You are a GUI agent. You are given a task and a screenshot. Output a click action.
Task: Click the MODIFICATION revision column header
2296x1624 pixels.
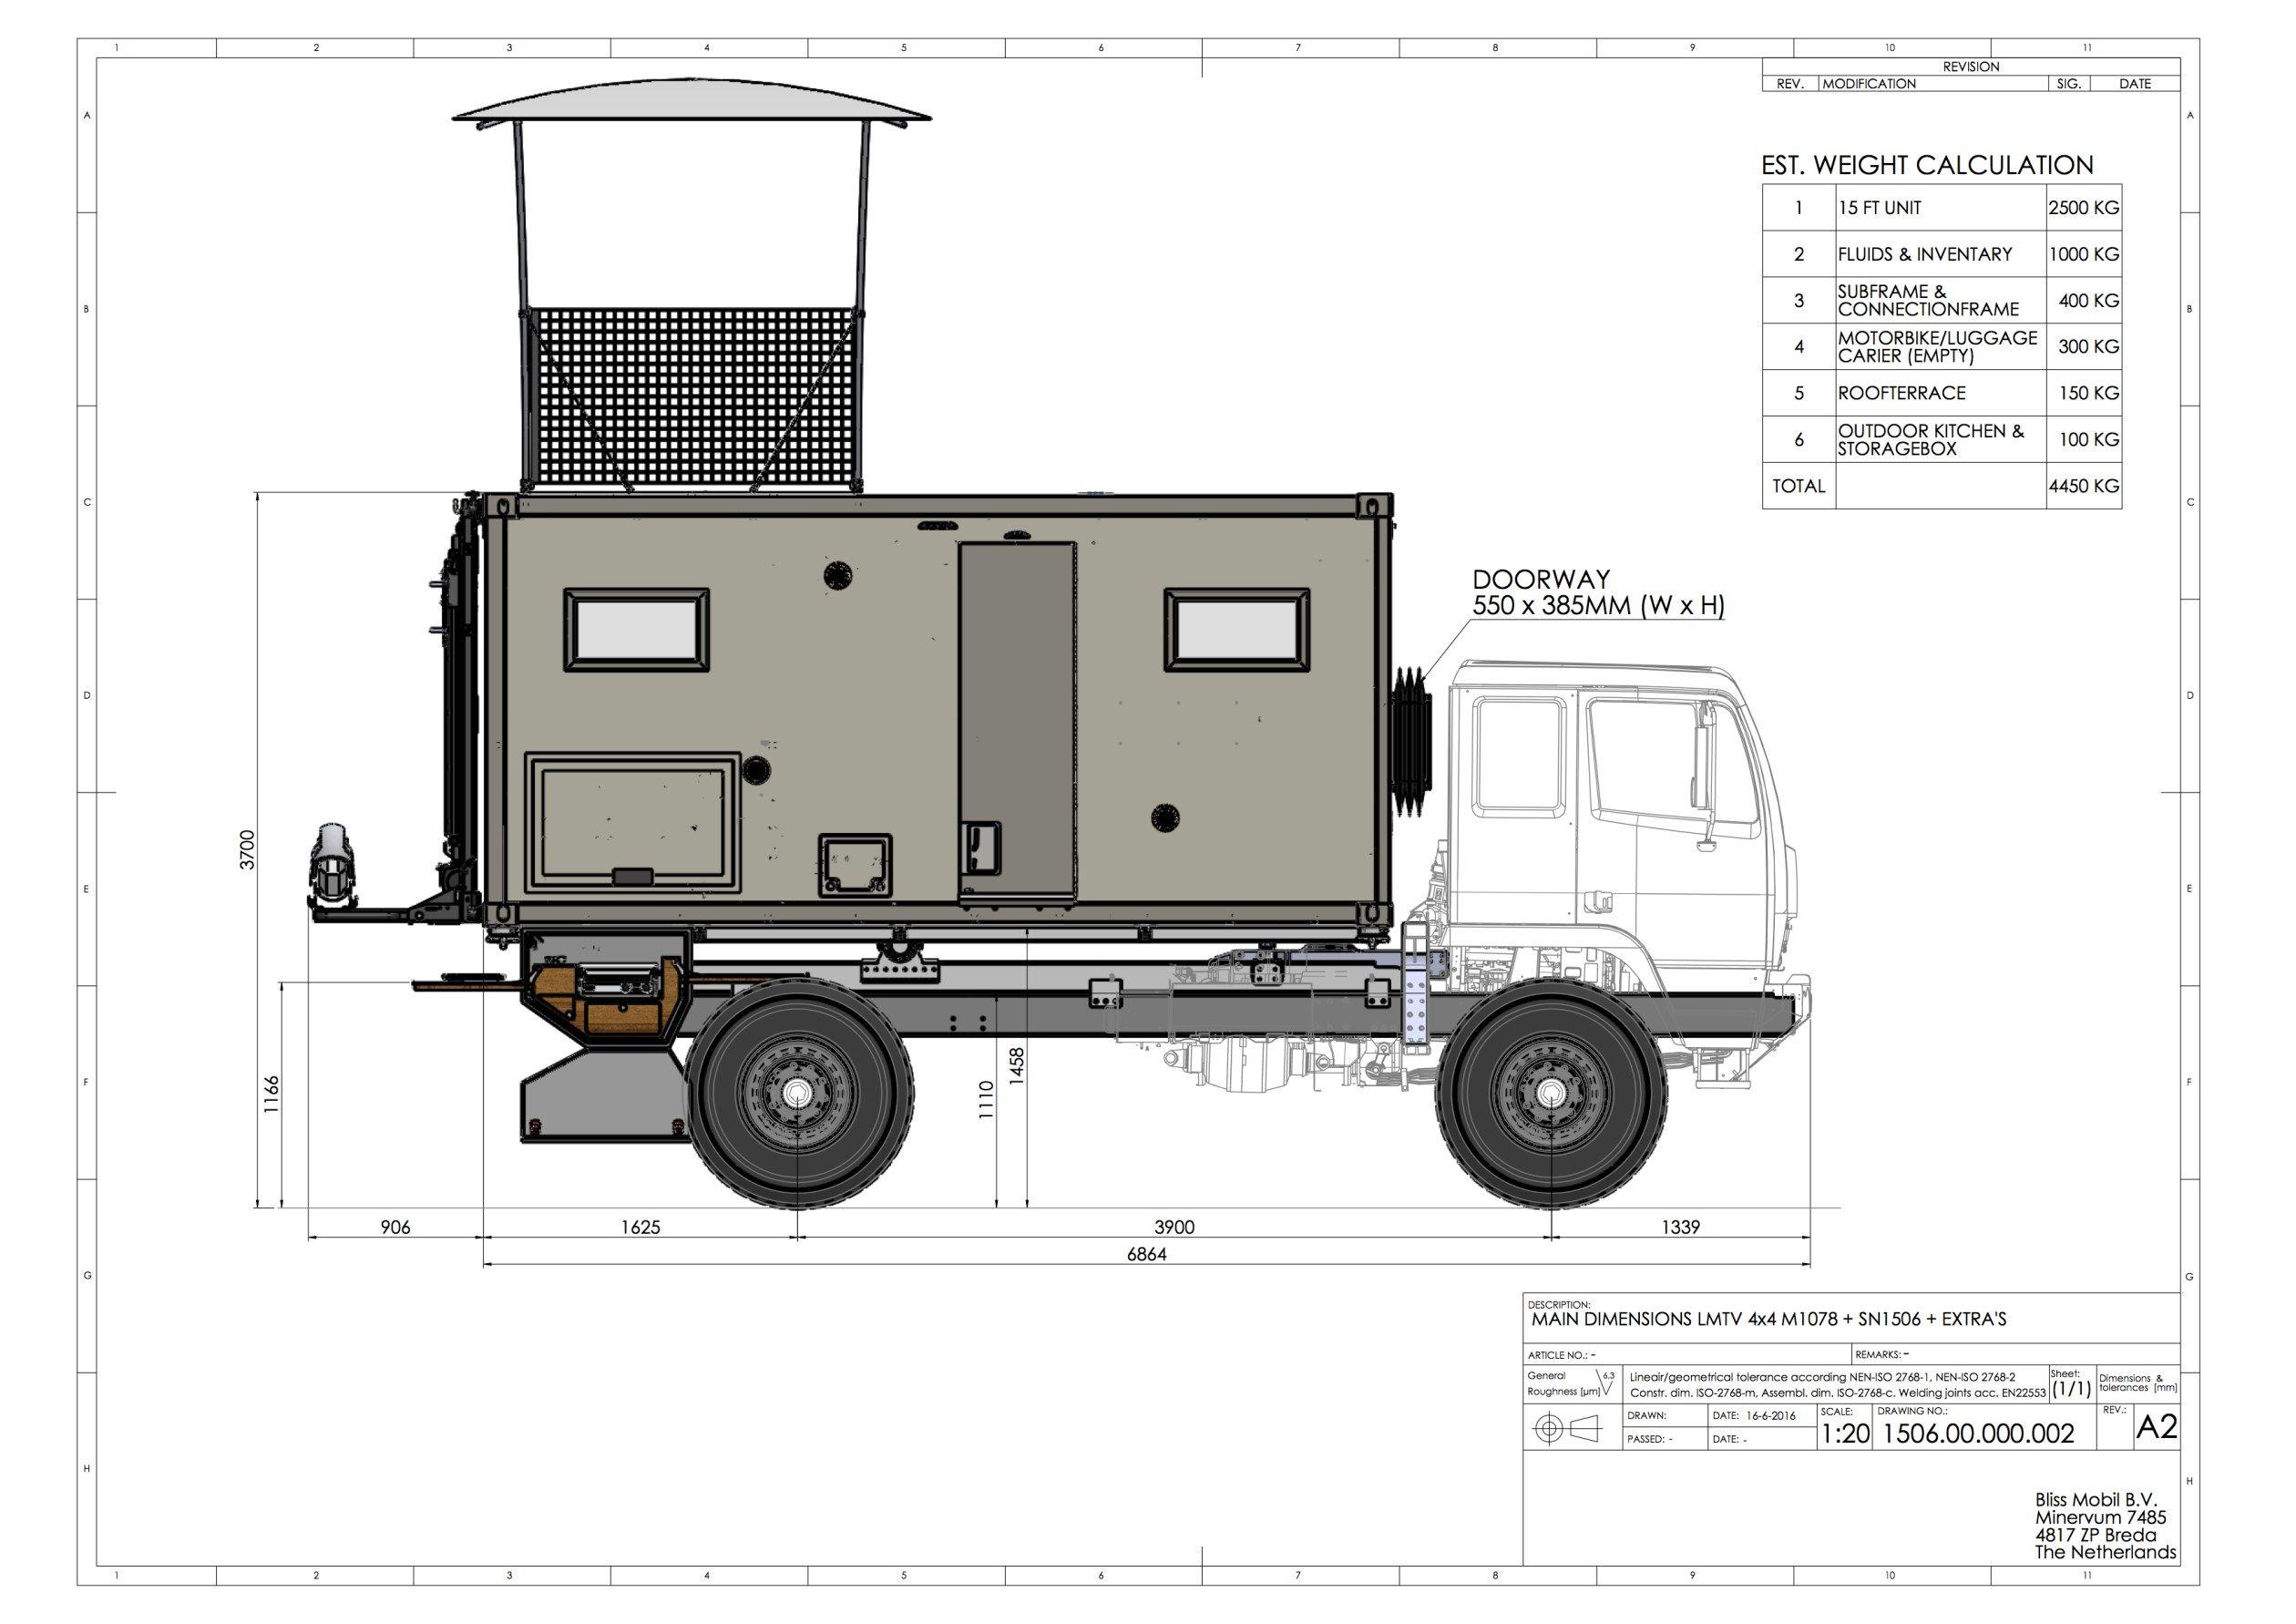pos(1869,84)
